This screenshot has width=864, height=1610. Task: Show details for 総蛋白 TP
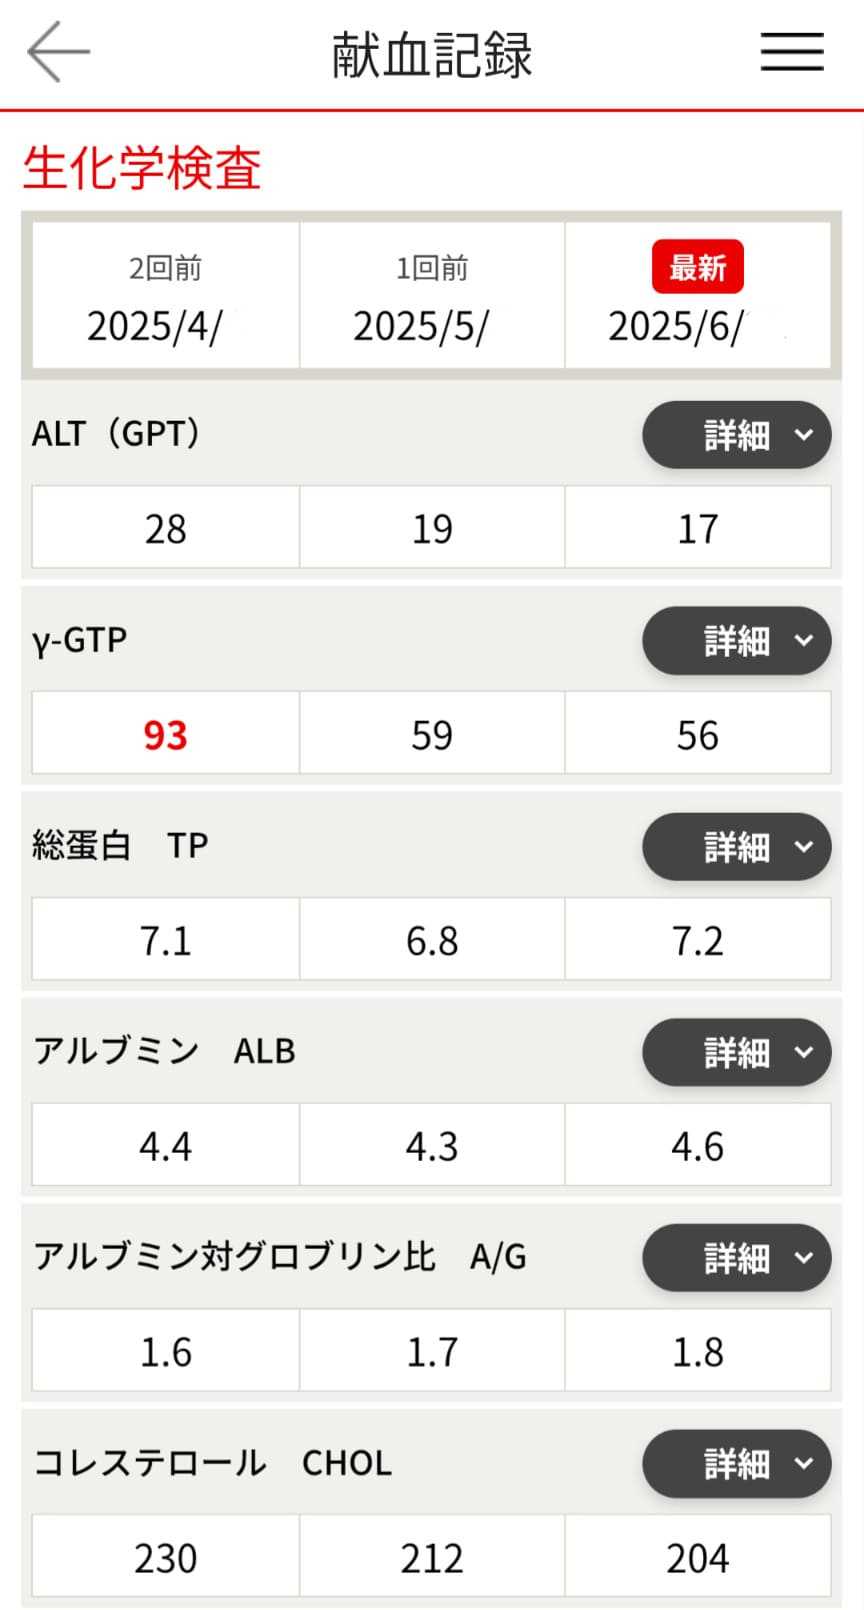[736, 847]
